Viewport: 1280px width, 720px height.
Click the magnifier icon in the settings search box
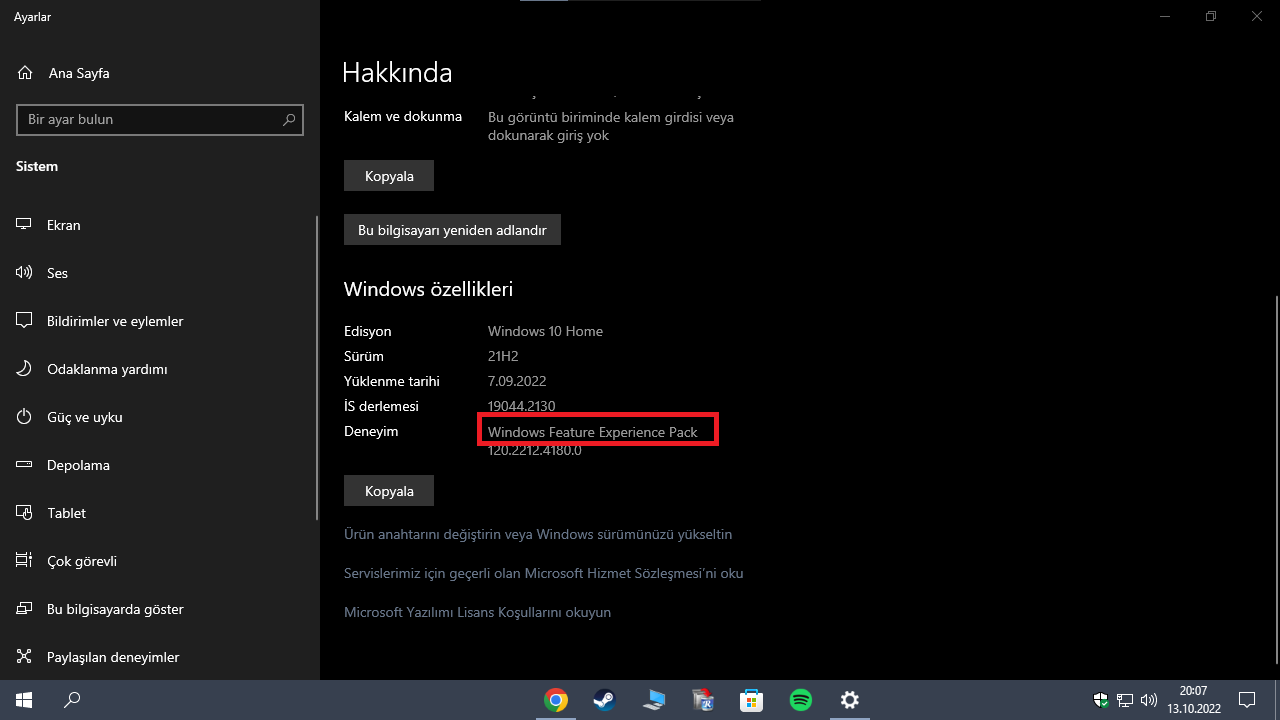[290, 119]
